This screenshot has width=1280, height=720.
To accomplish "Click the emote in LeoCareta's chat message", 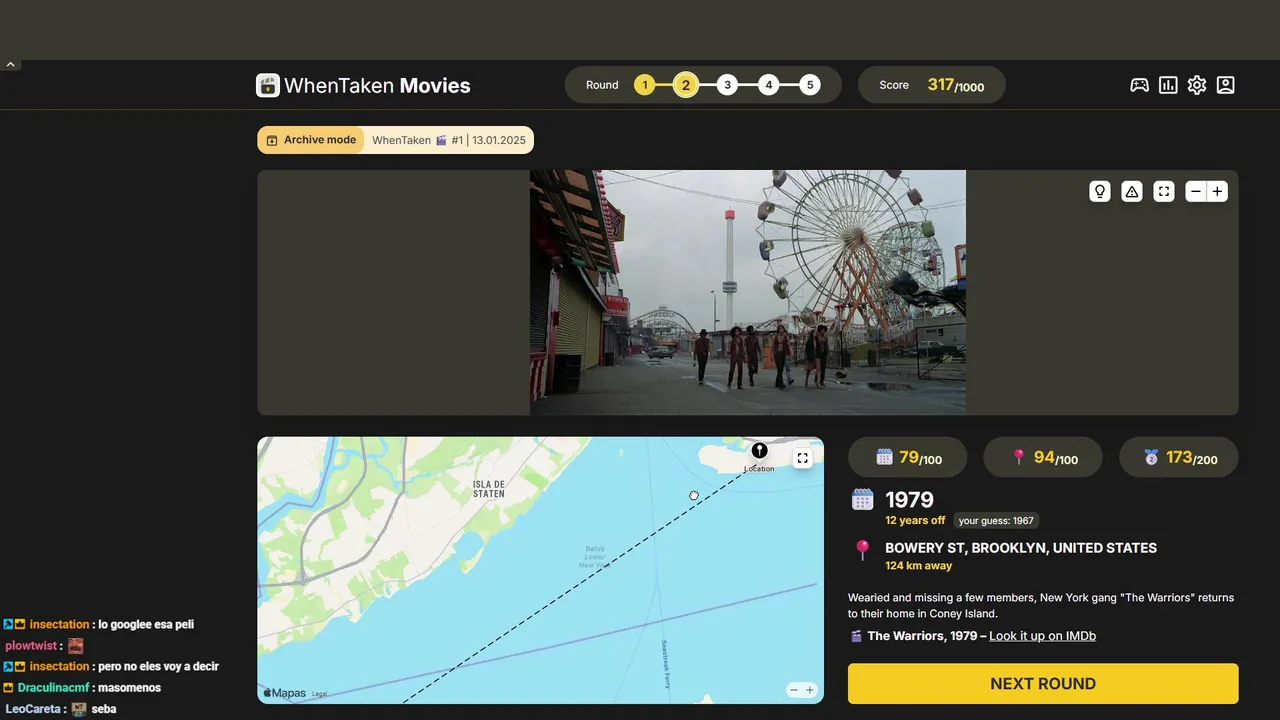I will [79, 709].
